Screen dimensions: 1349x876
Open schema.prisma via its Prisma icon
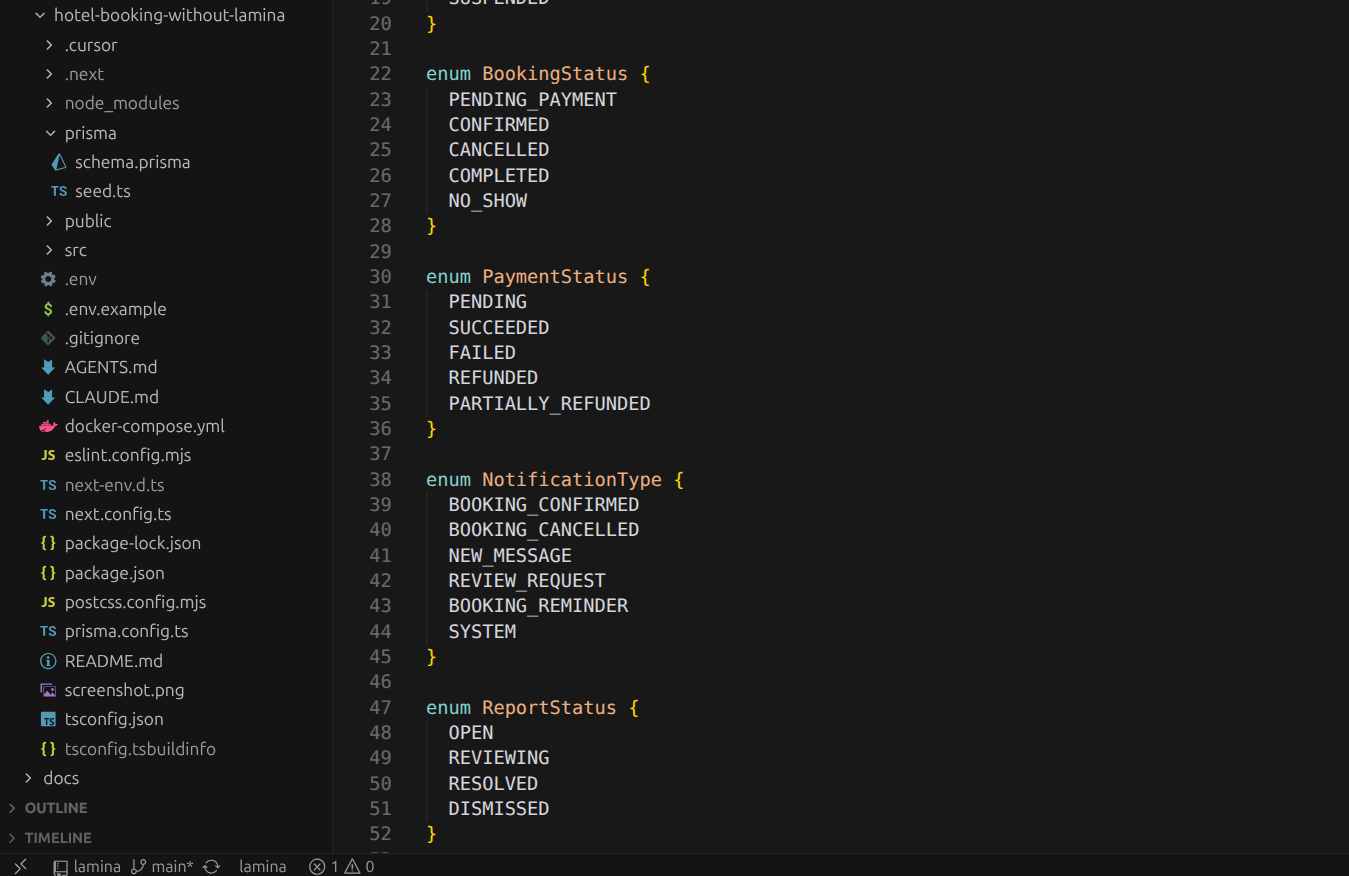[59, 162]
